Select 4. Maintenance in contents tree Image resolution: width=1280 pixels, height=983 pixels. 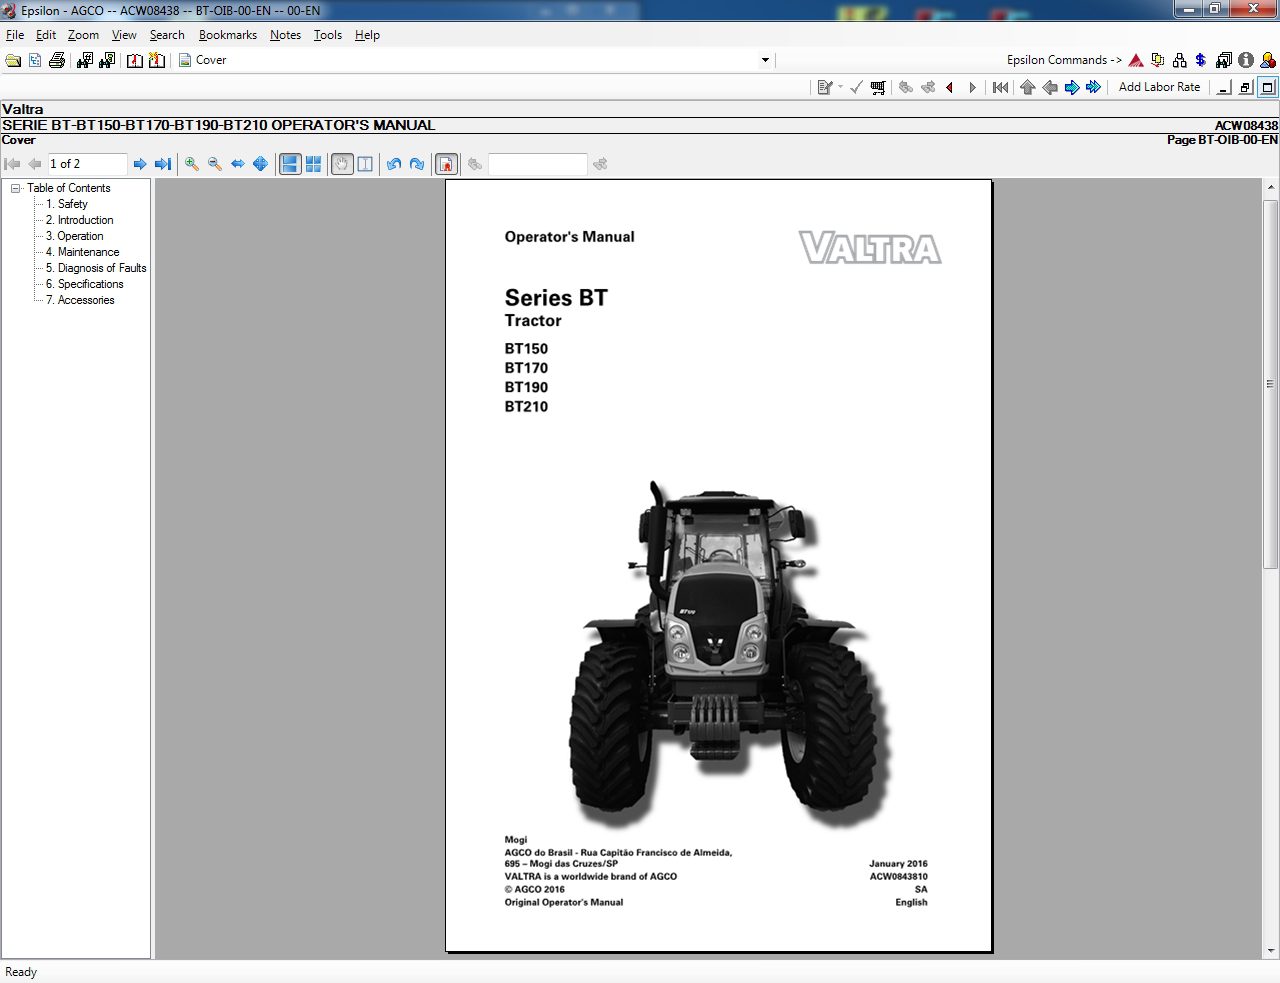82,252
